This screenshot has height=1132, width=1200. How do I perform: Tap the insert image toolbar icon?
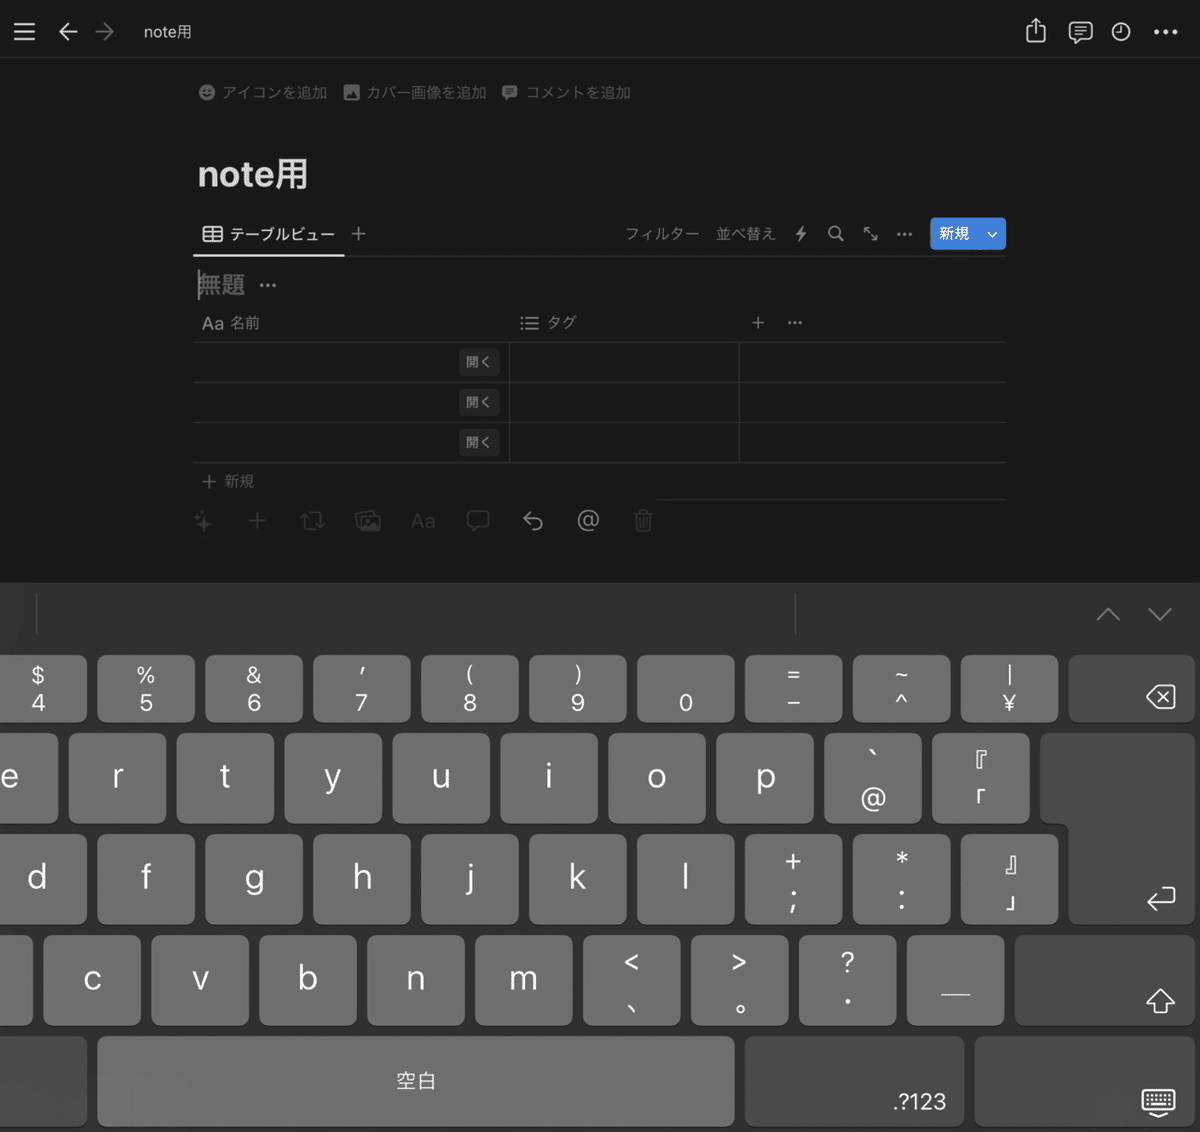click(x=368, y=521)
